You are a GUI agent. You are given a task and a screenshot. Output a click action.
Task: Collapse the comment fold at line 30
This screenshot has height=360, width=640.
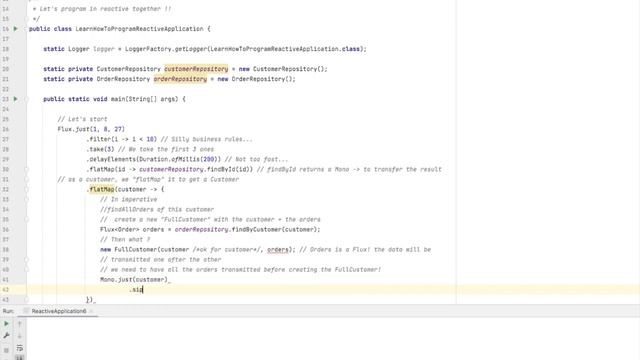coord(27,169)
